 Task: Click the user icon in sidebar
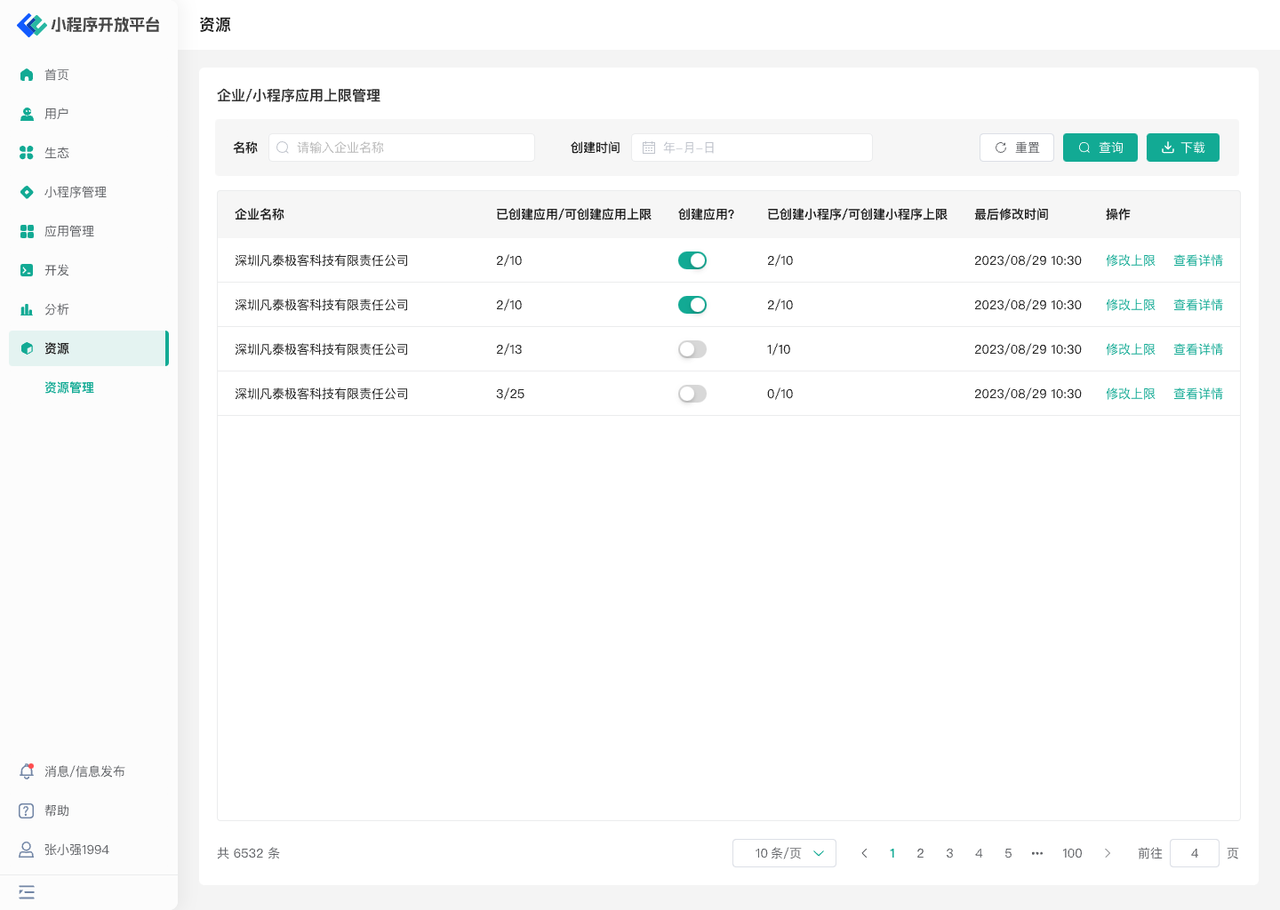coord(27,114)
